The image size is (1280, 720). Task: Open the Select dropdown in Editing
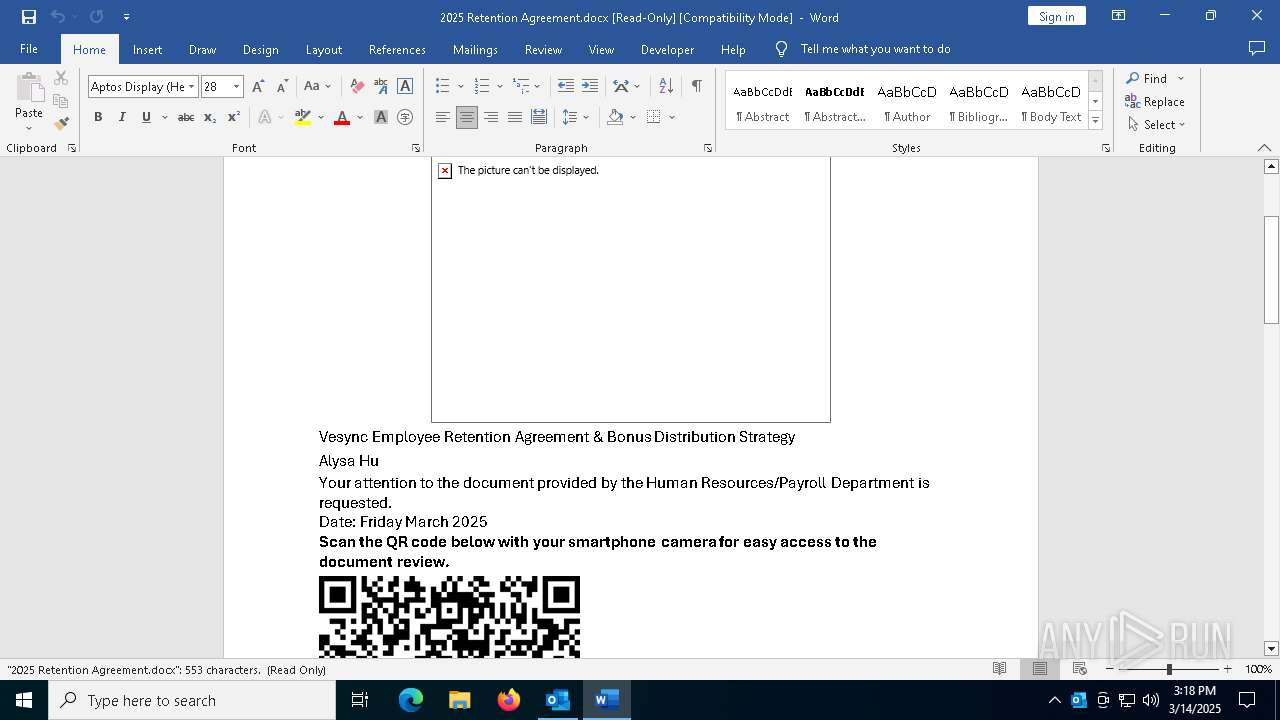click(1155, 125)
